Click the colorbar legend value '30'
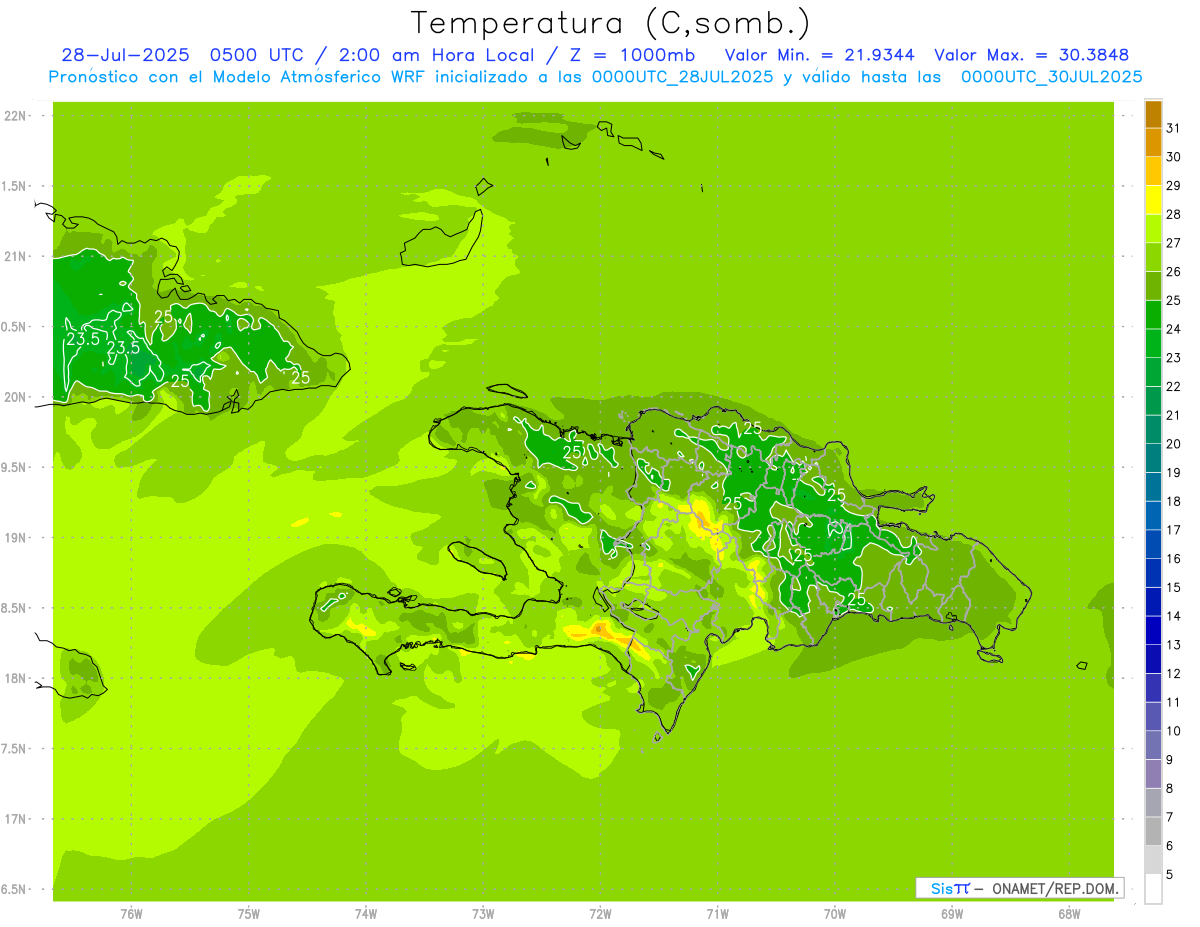This screenshot has height=927, width=1200. pos(1173,157)
